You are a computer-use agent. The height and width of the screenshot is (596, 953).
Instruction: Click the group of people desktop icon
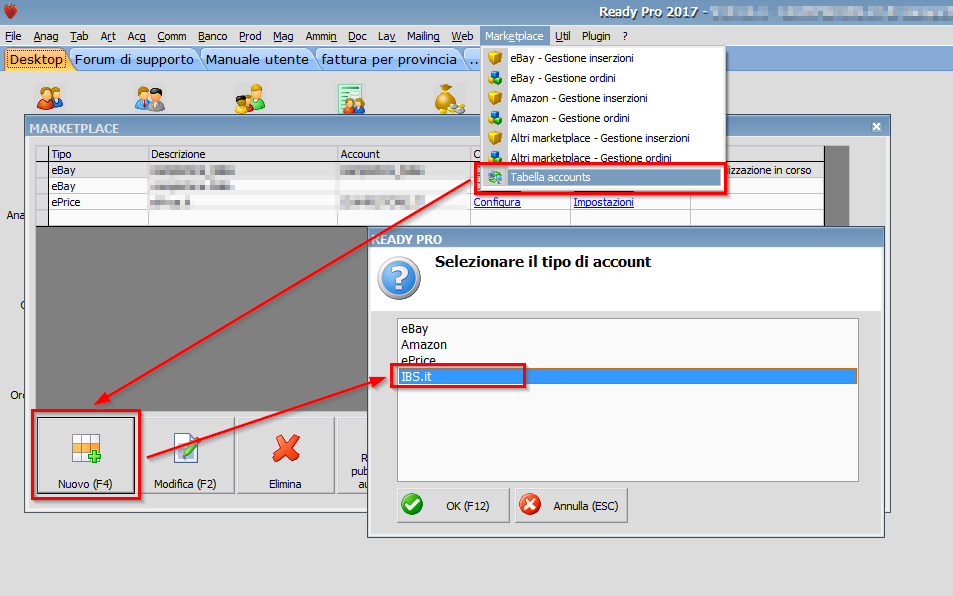[x=250, y=98]
